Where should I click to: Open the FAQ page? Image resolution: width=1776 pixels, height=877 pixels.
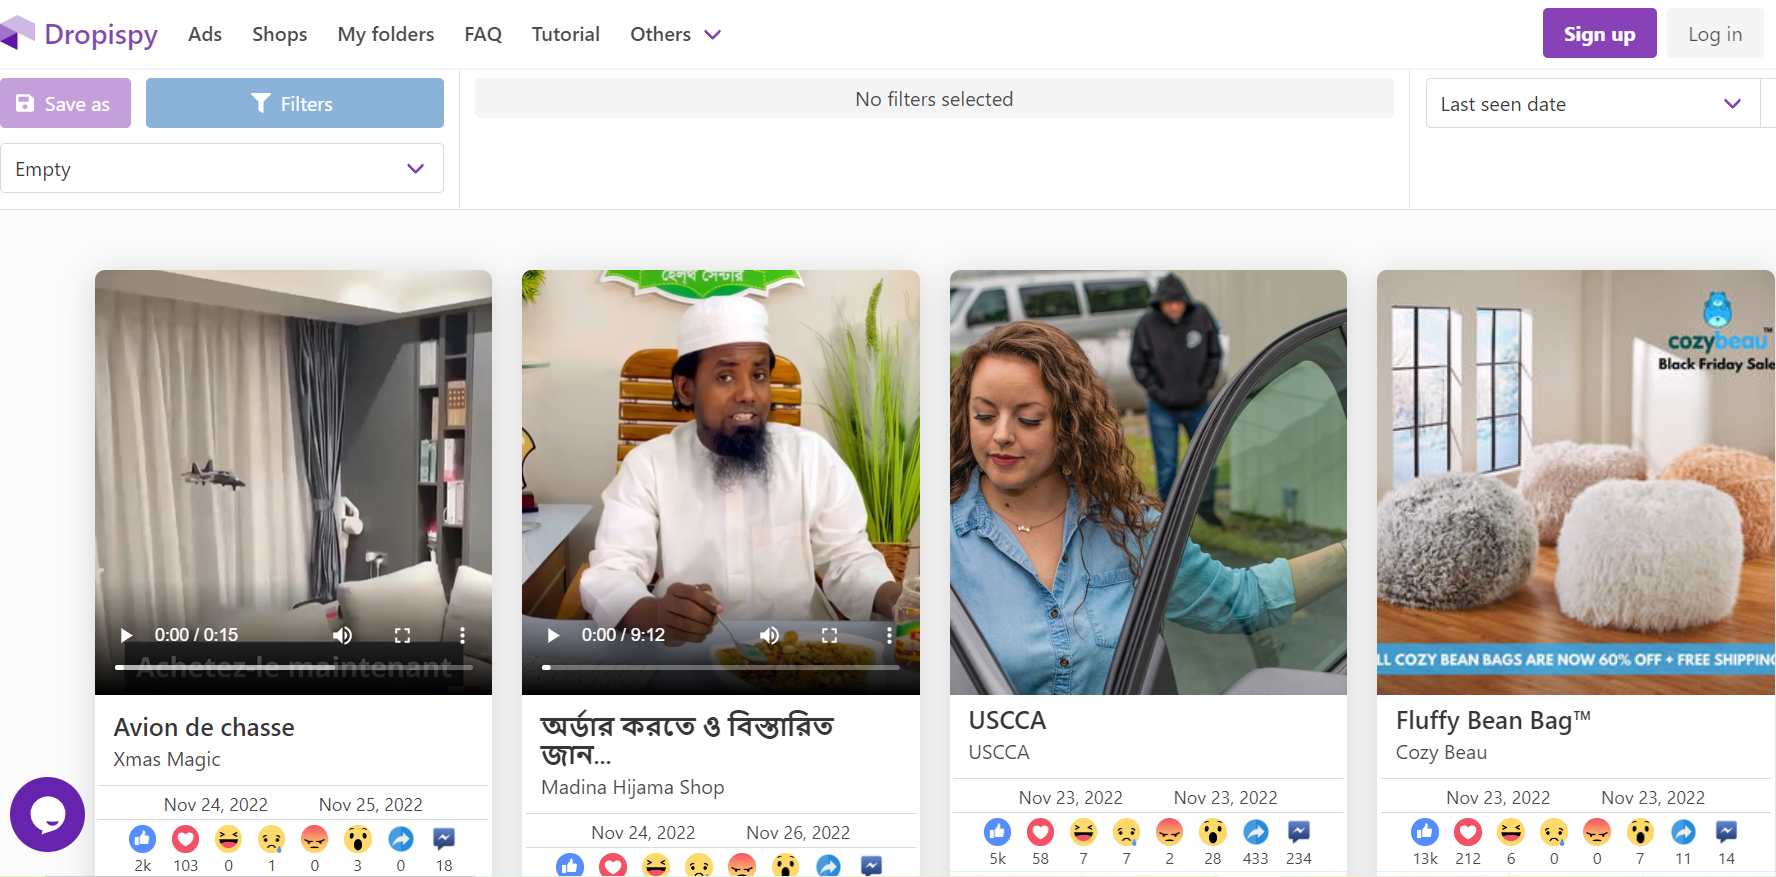[483, 34]
